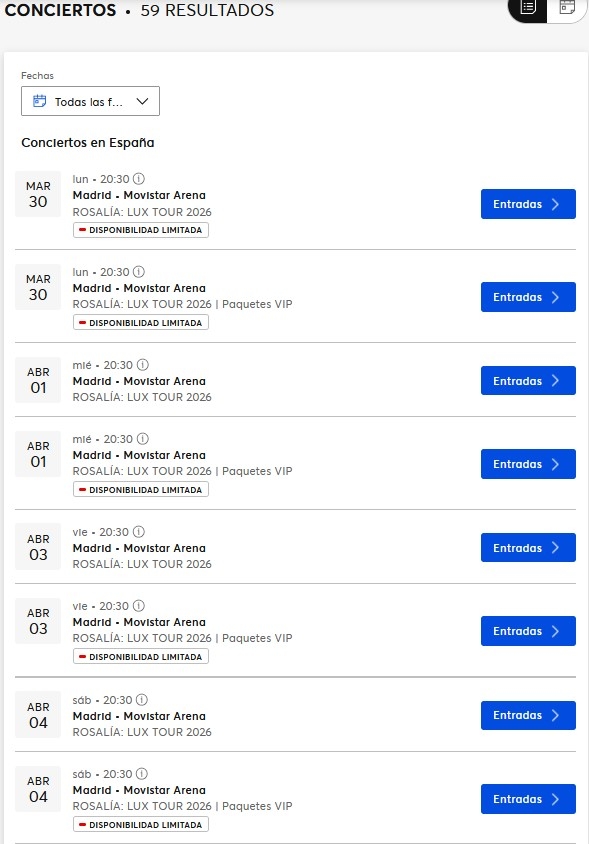Open the 'Todas las fechas' date filter
Viewport: 589px width, 844px height.
tap(90, 101)
